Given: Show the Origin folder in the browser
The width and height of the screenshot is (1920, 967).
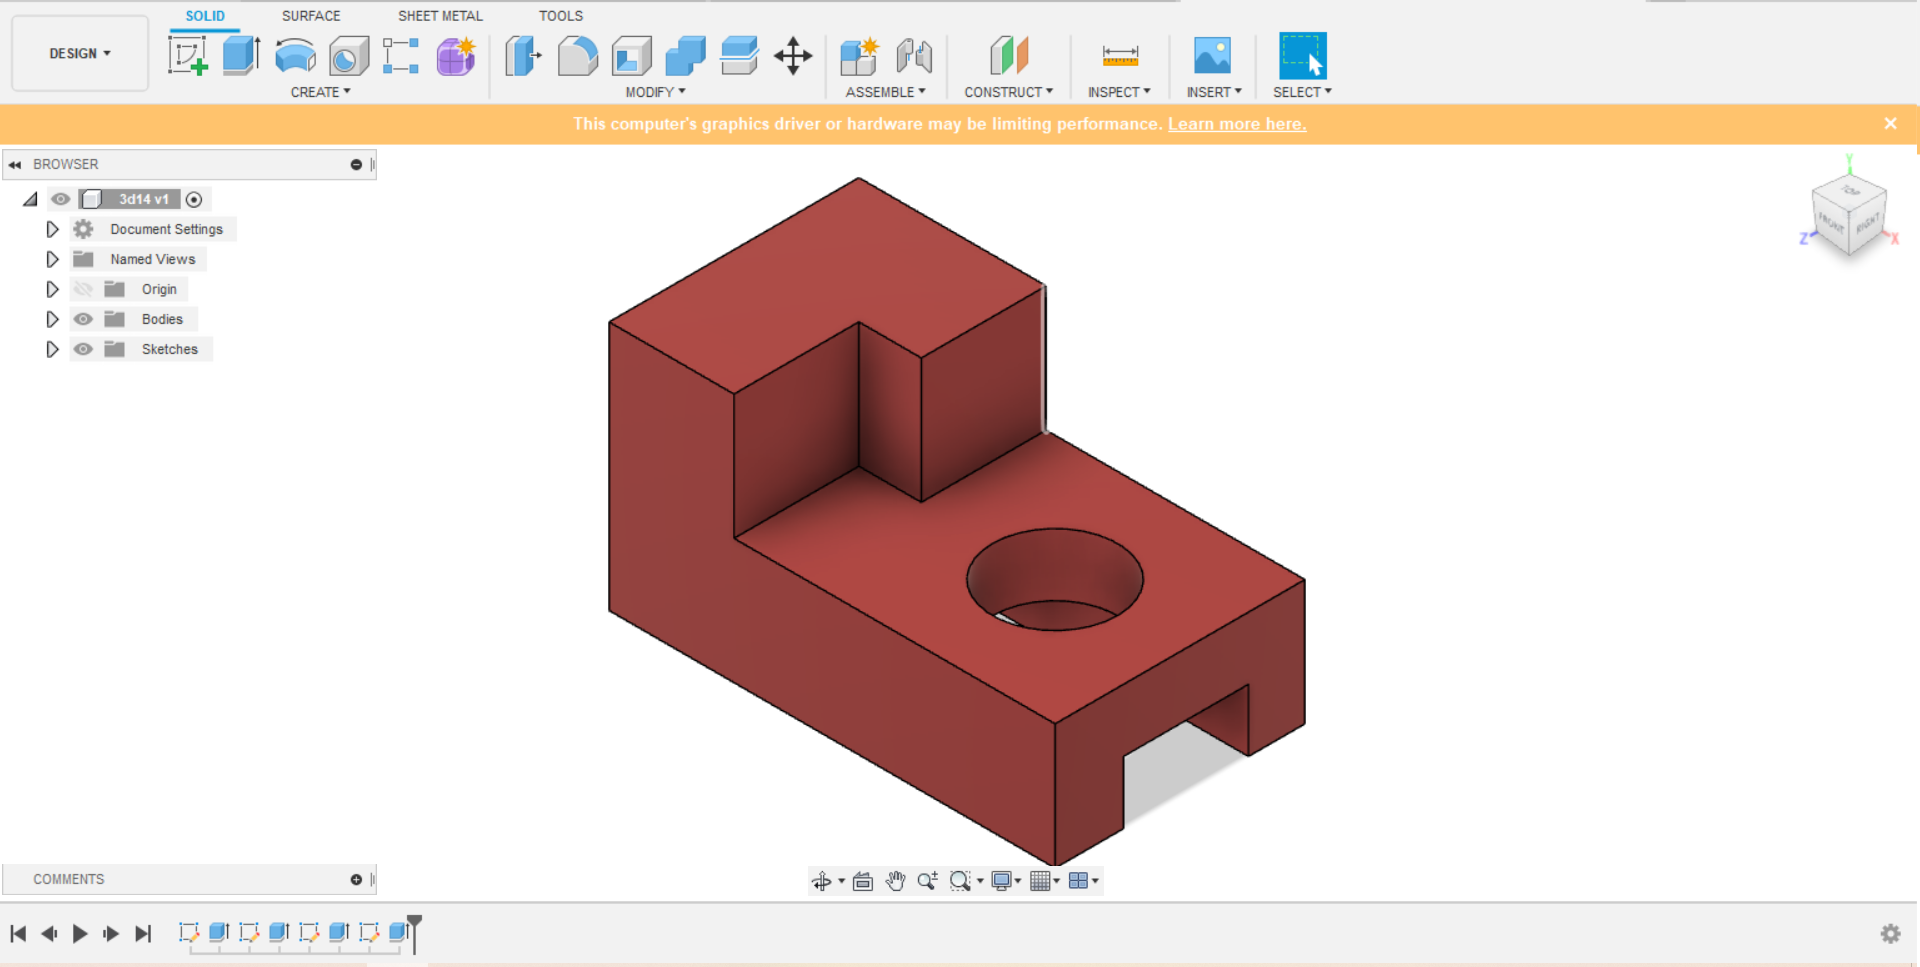Looking at the screenshot, I should click(83, 288).
